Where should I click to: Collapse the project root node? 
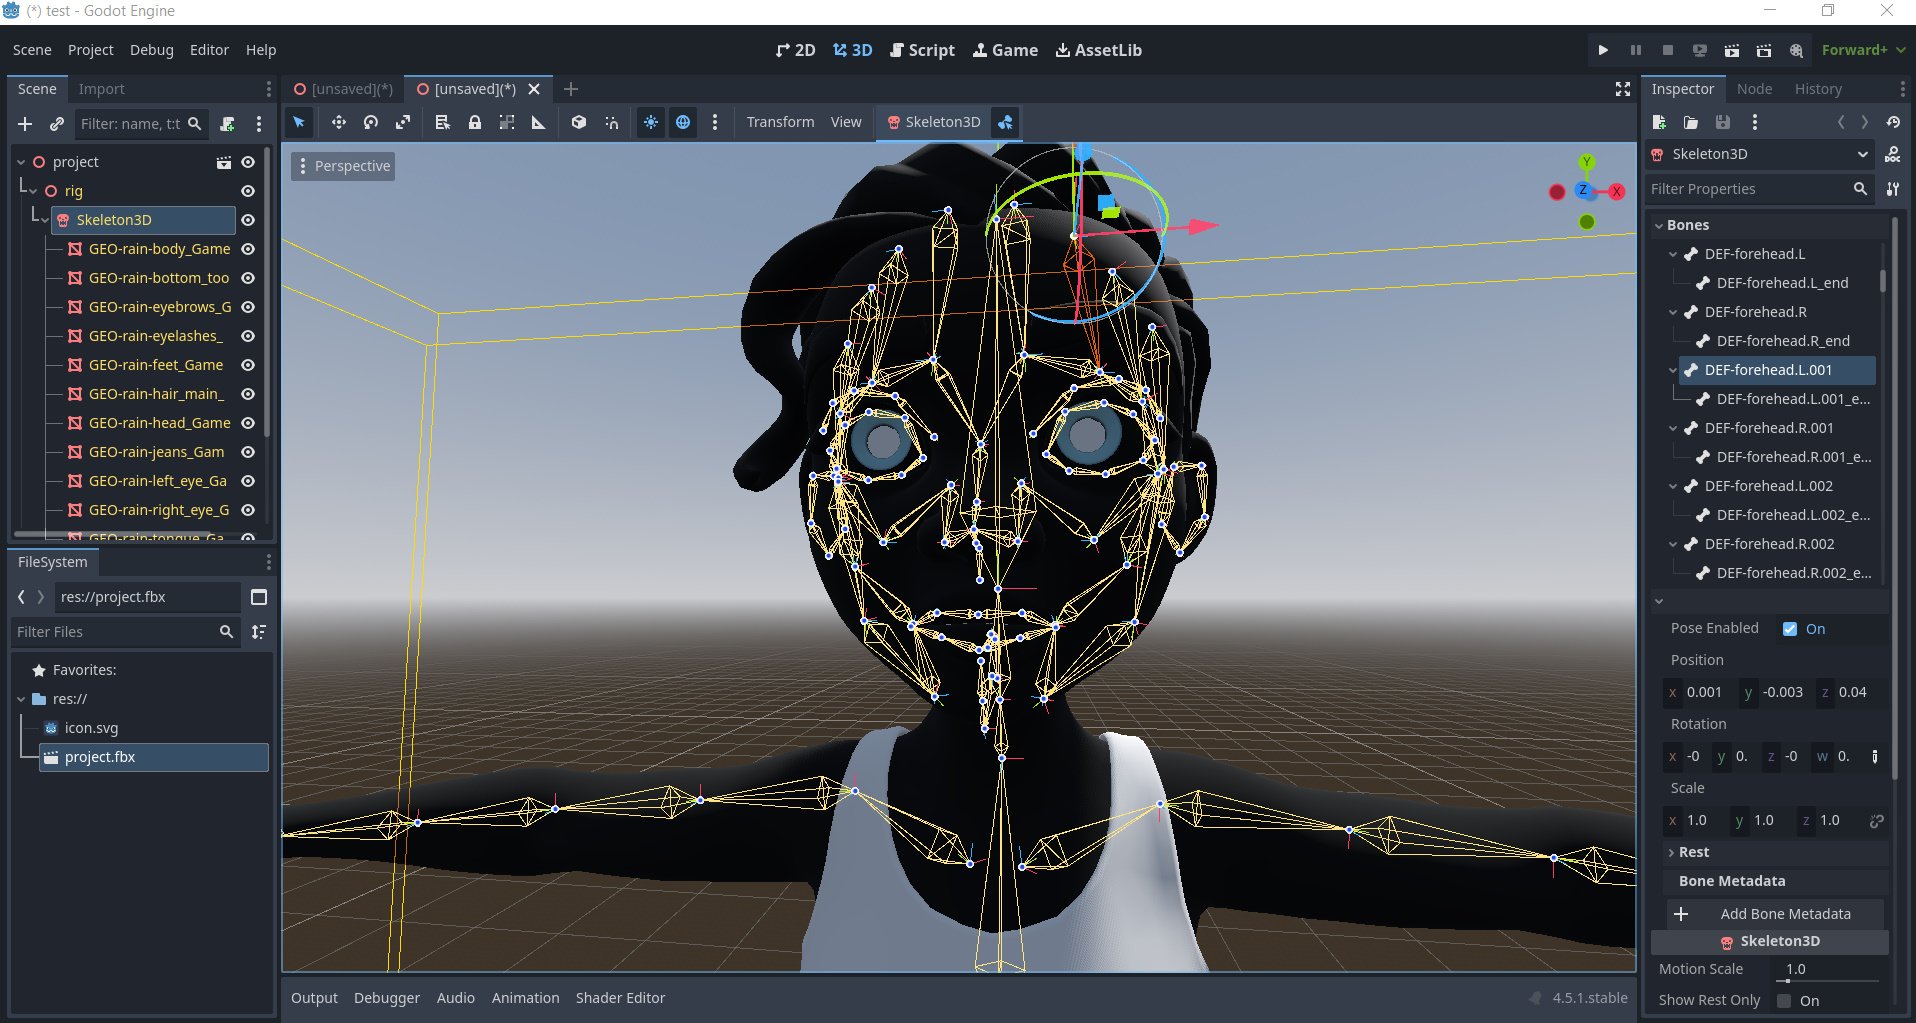[21, 162]
